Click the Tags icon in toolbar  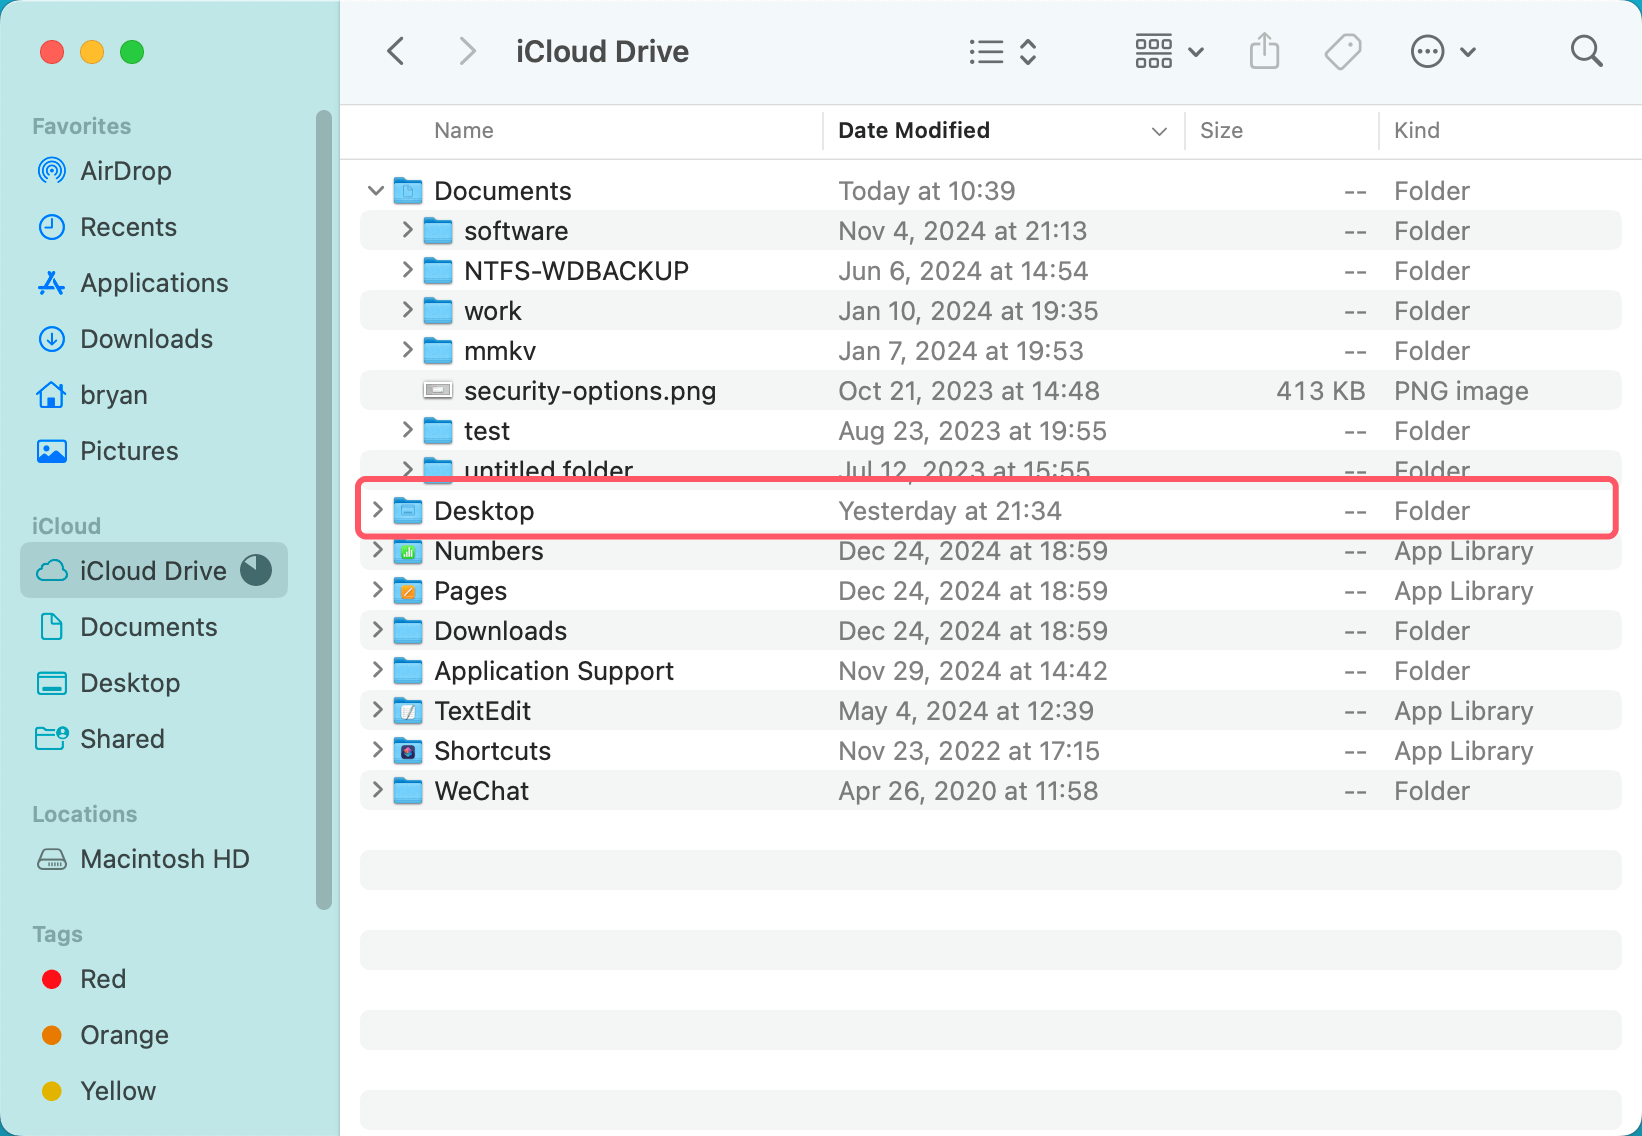tap(1343, 51)
